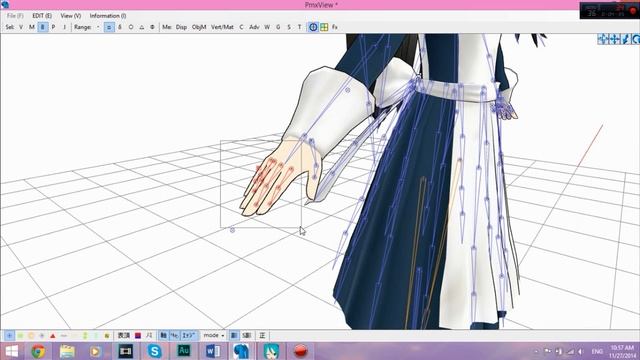Toggle the green four-pane grid icon
The height and width of the screenshot is (360, 640).
tap(324, 27)
